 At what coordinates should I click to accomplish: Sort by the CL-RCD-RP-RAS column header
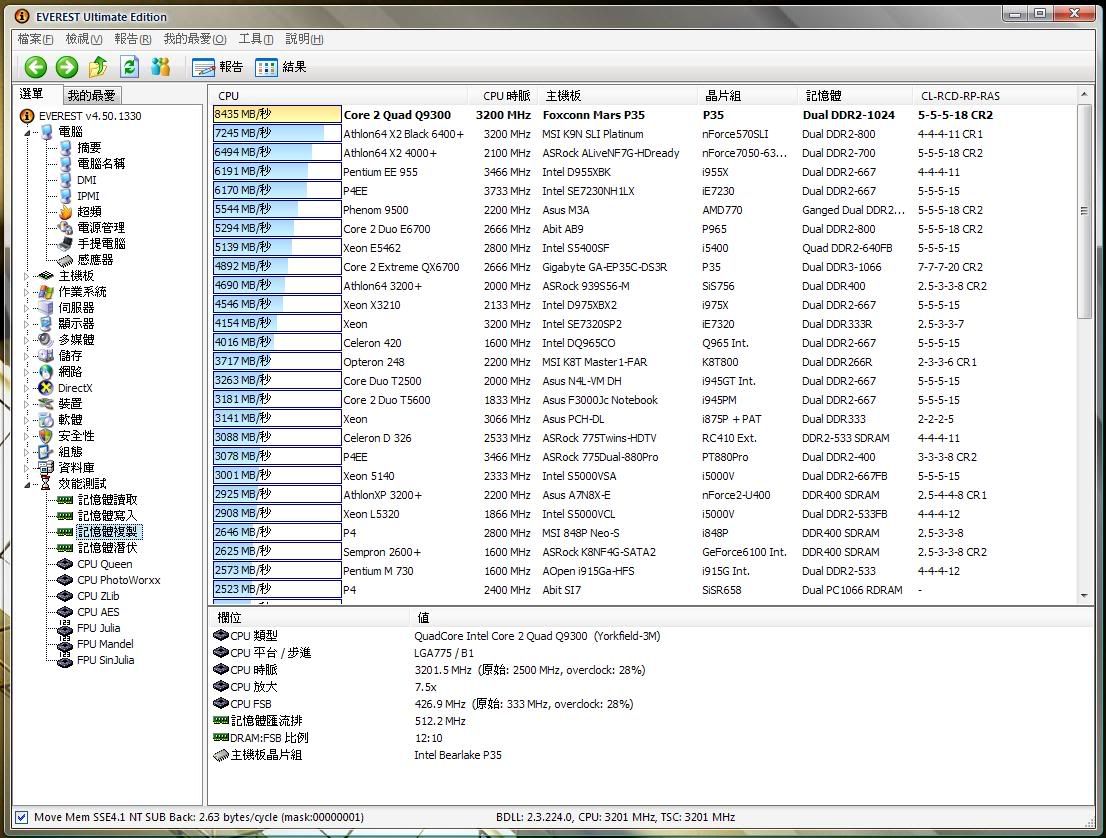[994, 96]
